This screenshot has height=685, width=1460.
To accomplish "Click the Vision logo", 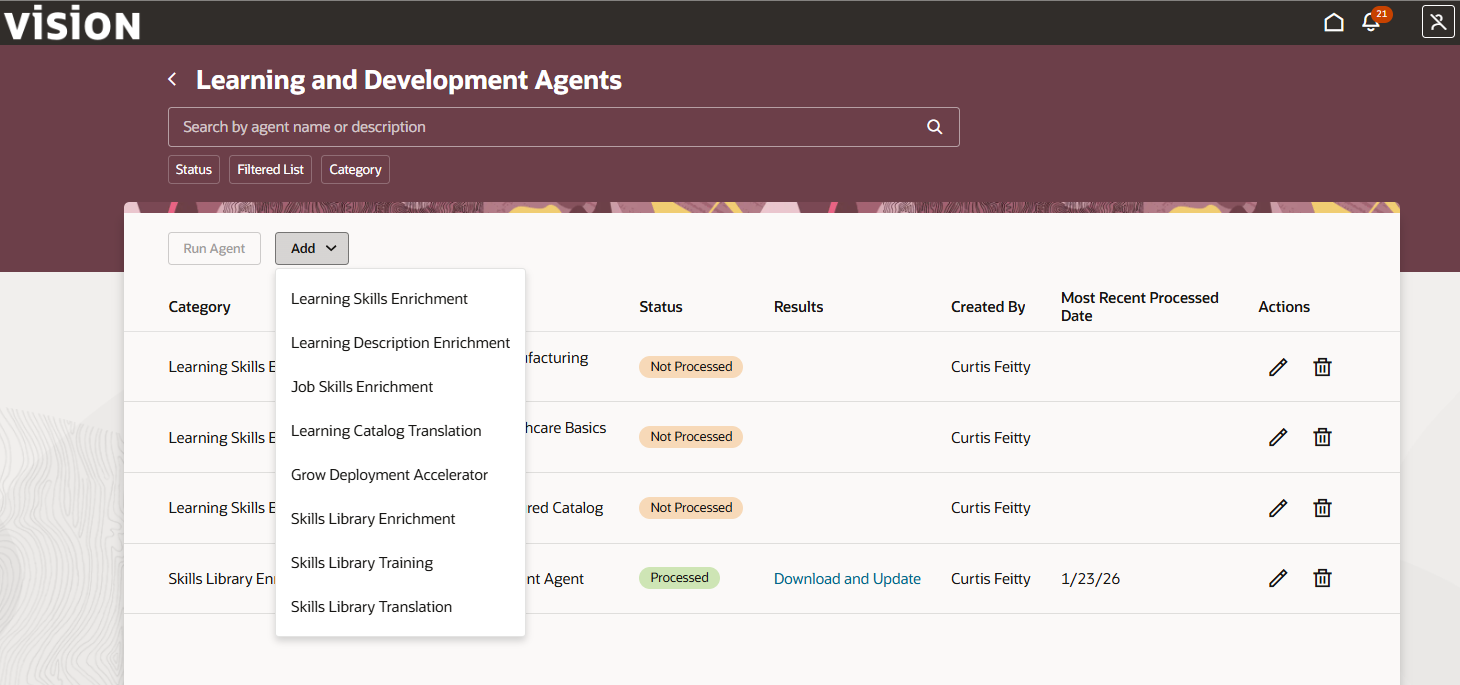I will pyautogui.click(x=71, y=22).
